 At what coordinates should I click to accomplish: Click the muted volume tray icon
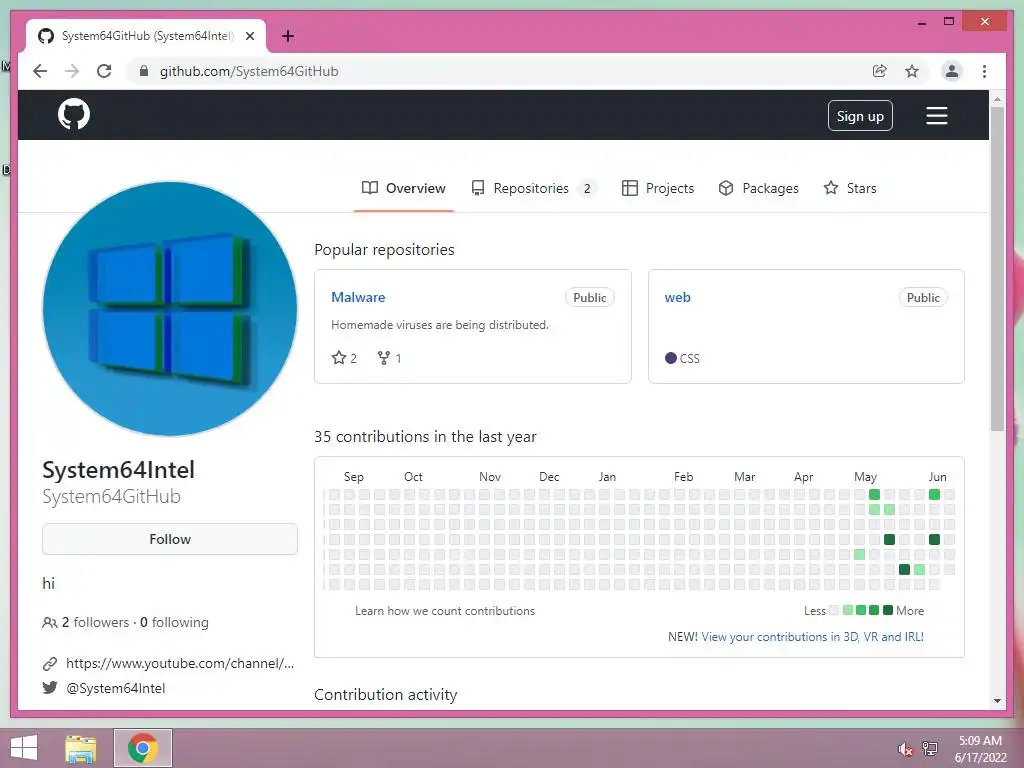tap(905, 749)
